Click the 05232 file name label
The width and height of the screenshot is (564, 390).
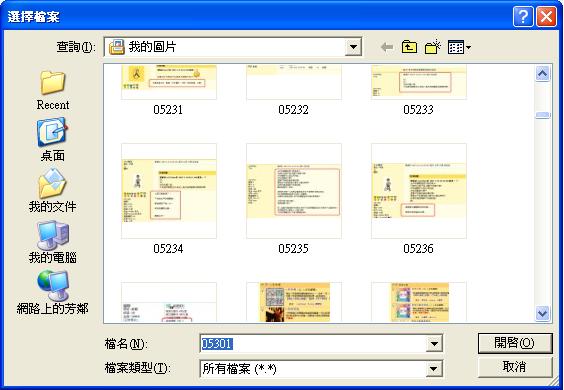(x=293, y=110)
